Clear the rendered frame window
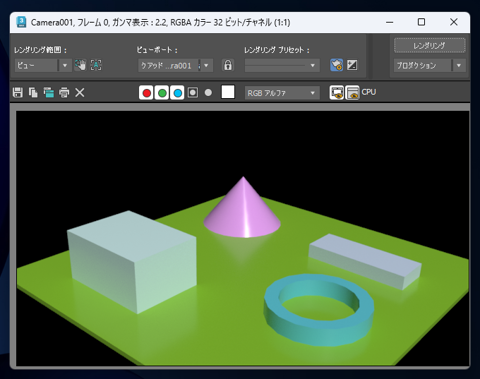 (x=80, y=92)
